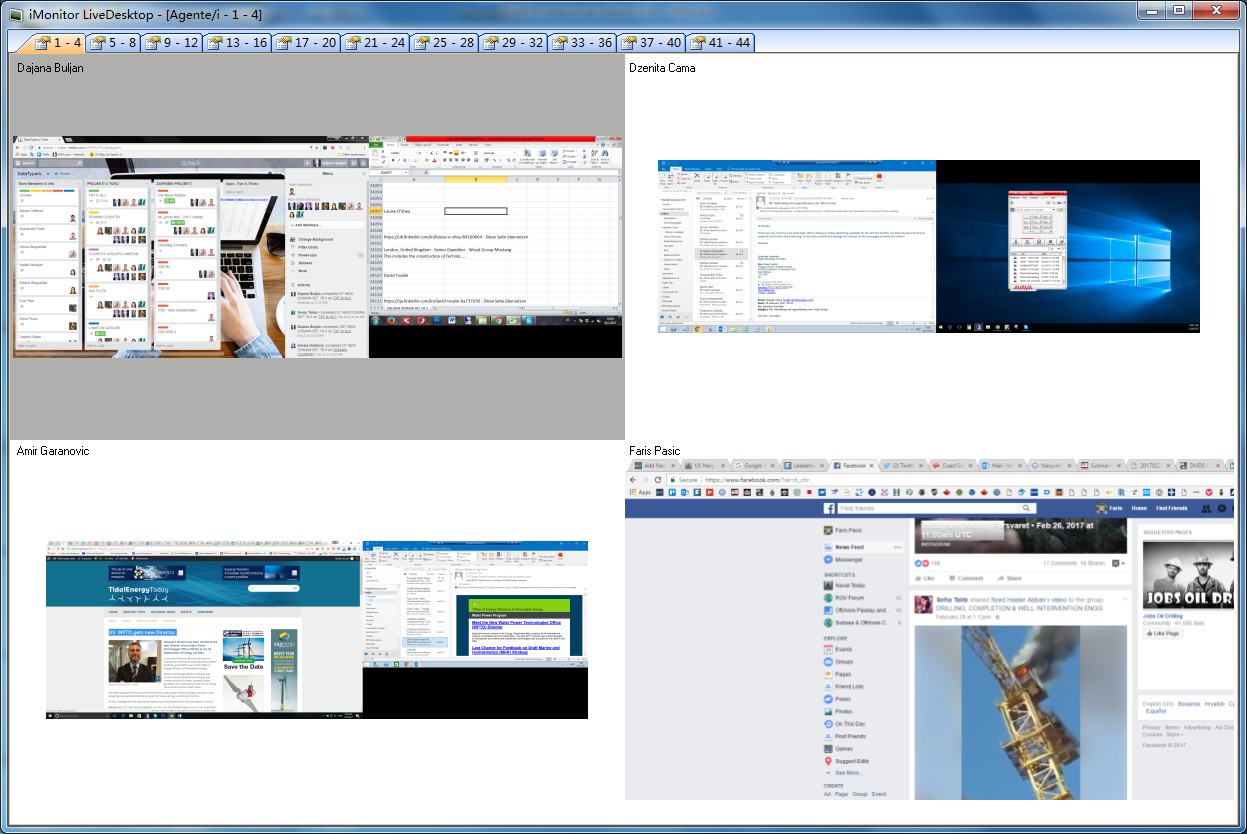
Task: Select Amir Garanovic's screen thumbnail
Action: (x=316, y=628)
